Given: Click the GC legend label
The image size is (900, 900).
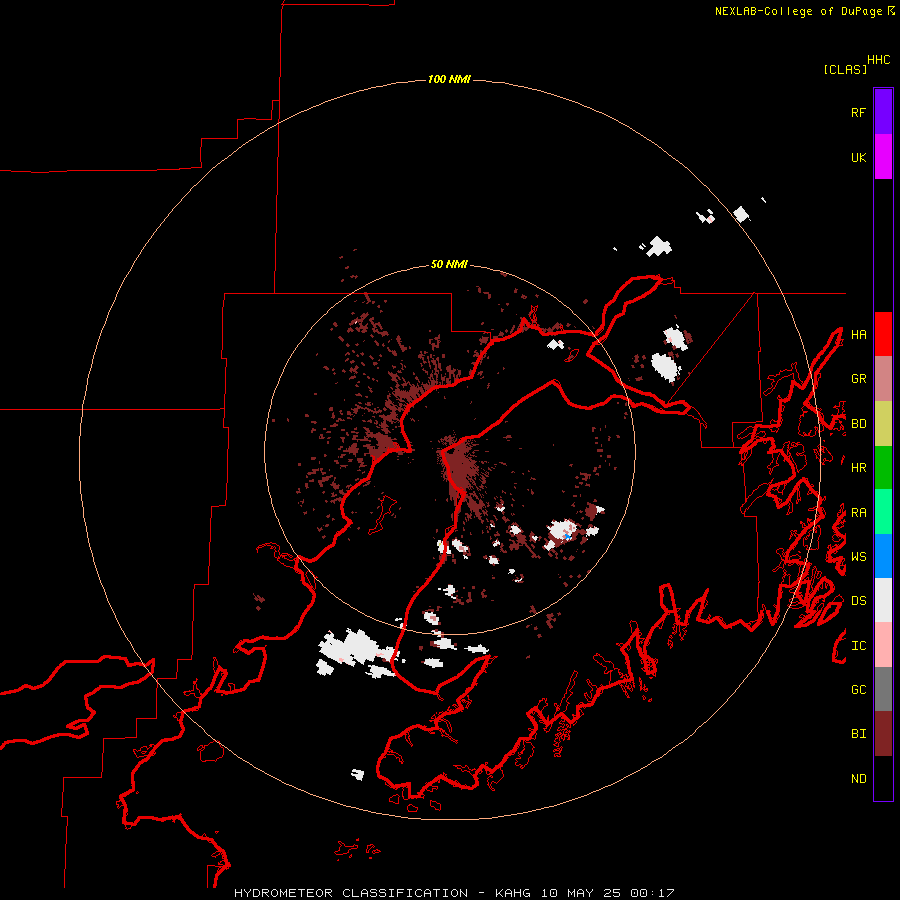Looking at the screenshot, I should click(x=858, y=690).
